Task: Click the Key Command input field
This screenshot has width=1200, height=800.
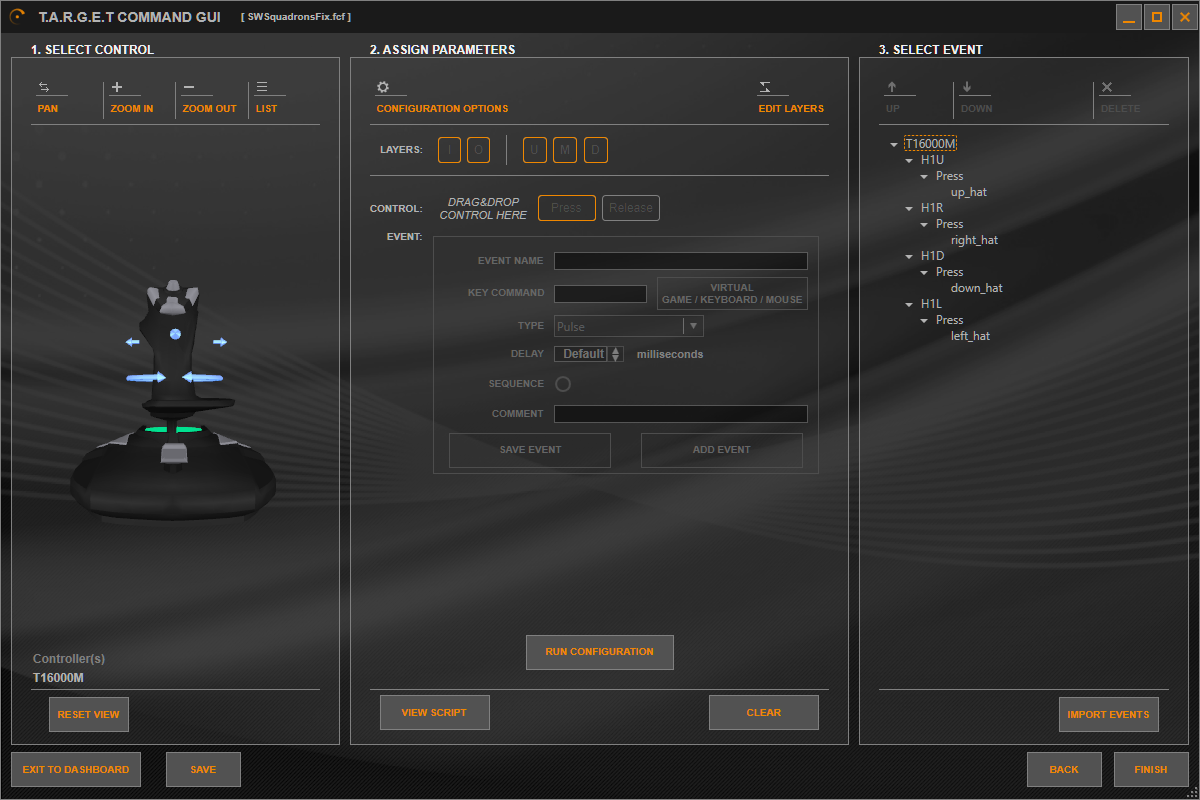Action: click(600, 293)
